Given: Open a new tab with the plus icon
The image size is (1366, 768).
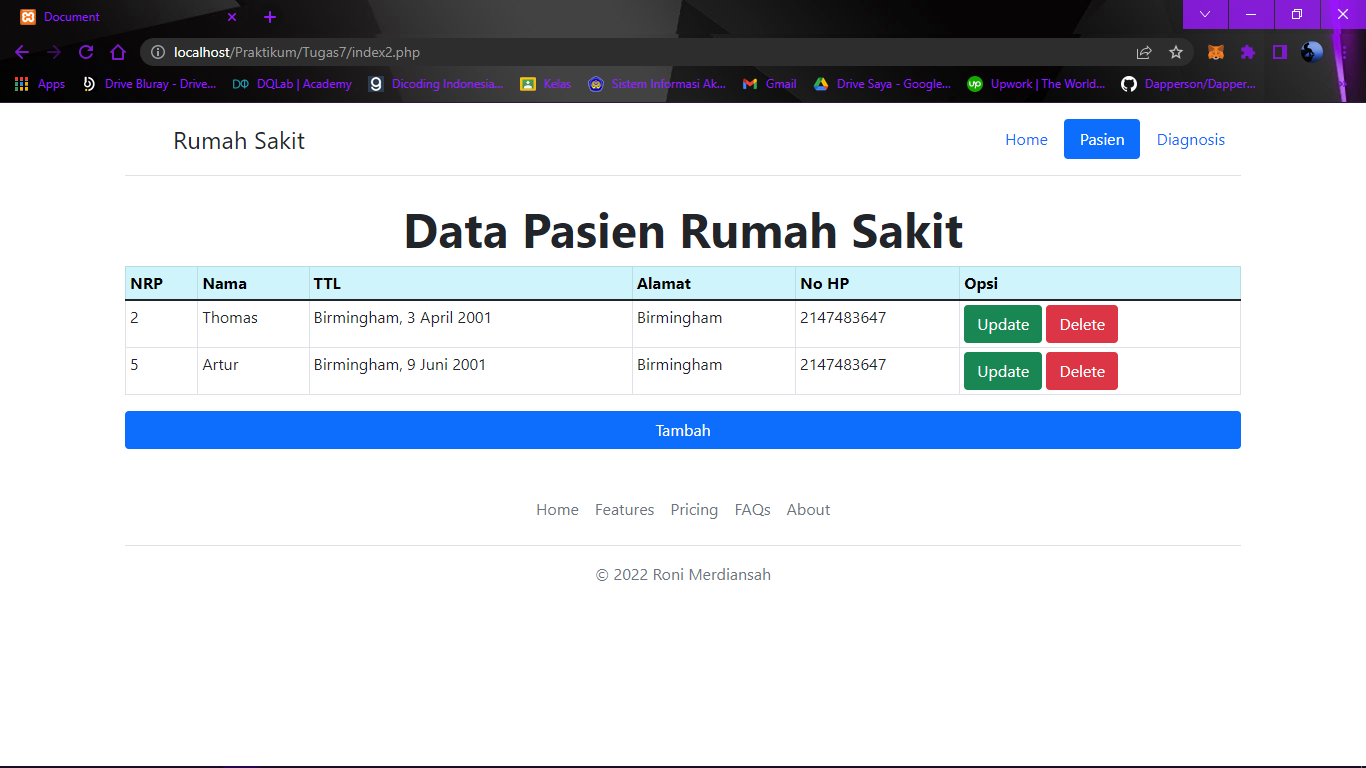Looking at the screenshot, I should [270, 17].
